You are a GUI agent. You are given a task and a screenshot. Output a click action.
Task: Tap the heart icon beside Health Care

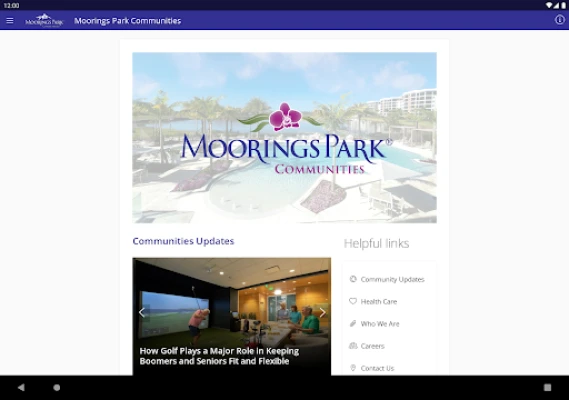click(x=353, y=301)
